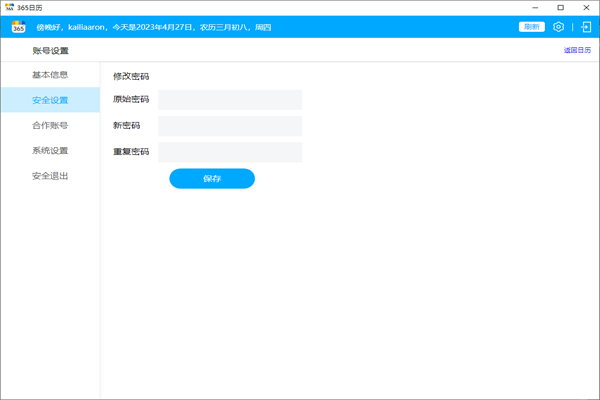The width and height of the screenshot is (600, 400).
Task: Click into the 新密码 field
Action: (230, 126)
